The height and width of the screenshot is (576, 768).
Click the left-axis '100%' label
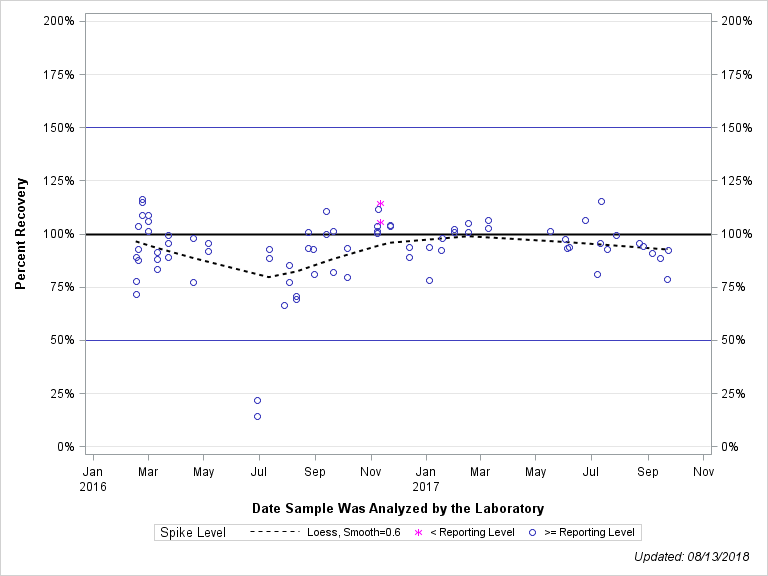[x=59, y=234]
